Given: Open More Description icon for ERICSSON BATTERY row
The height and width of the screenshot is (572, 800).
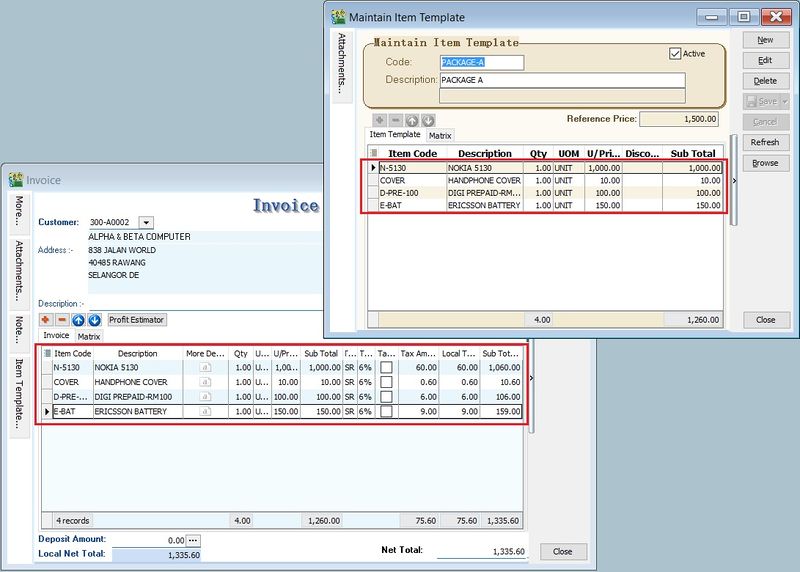Looking at the screenshot, I should 205,412.
